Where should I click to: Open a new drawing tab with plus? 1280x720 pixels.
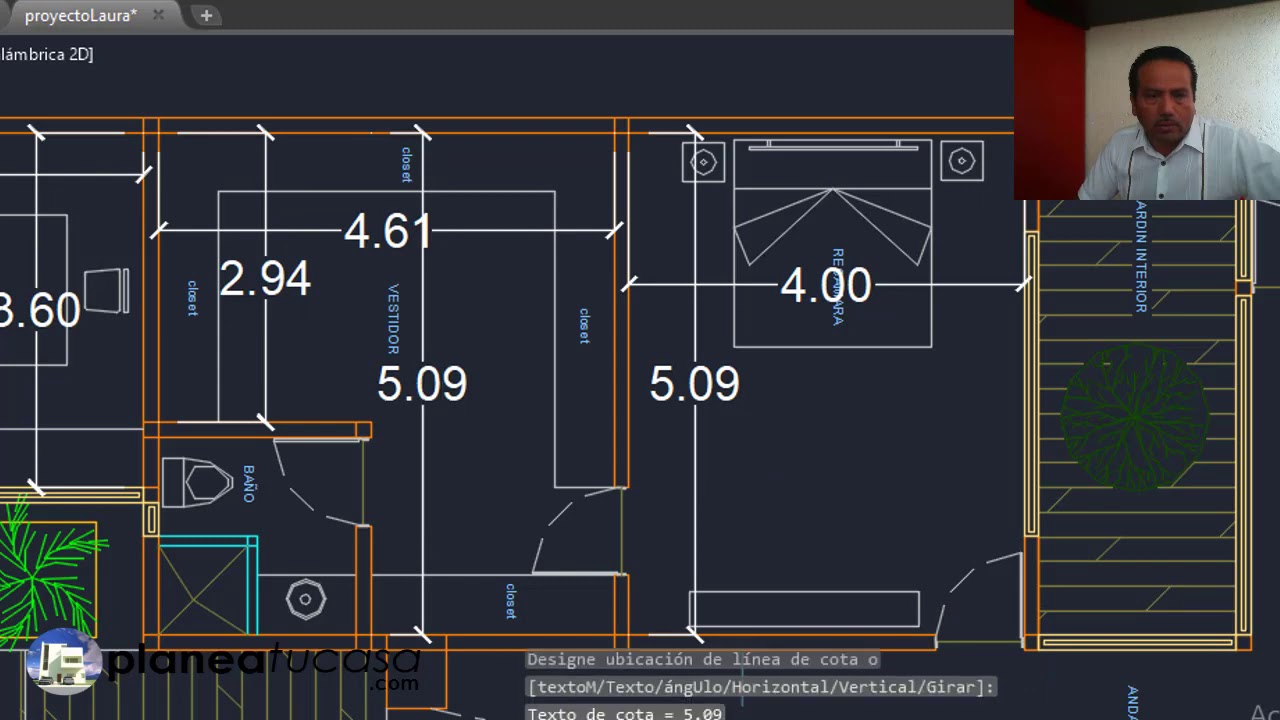(x=206, y=16)
